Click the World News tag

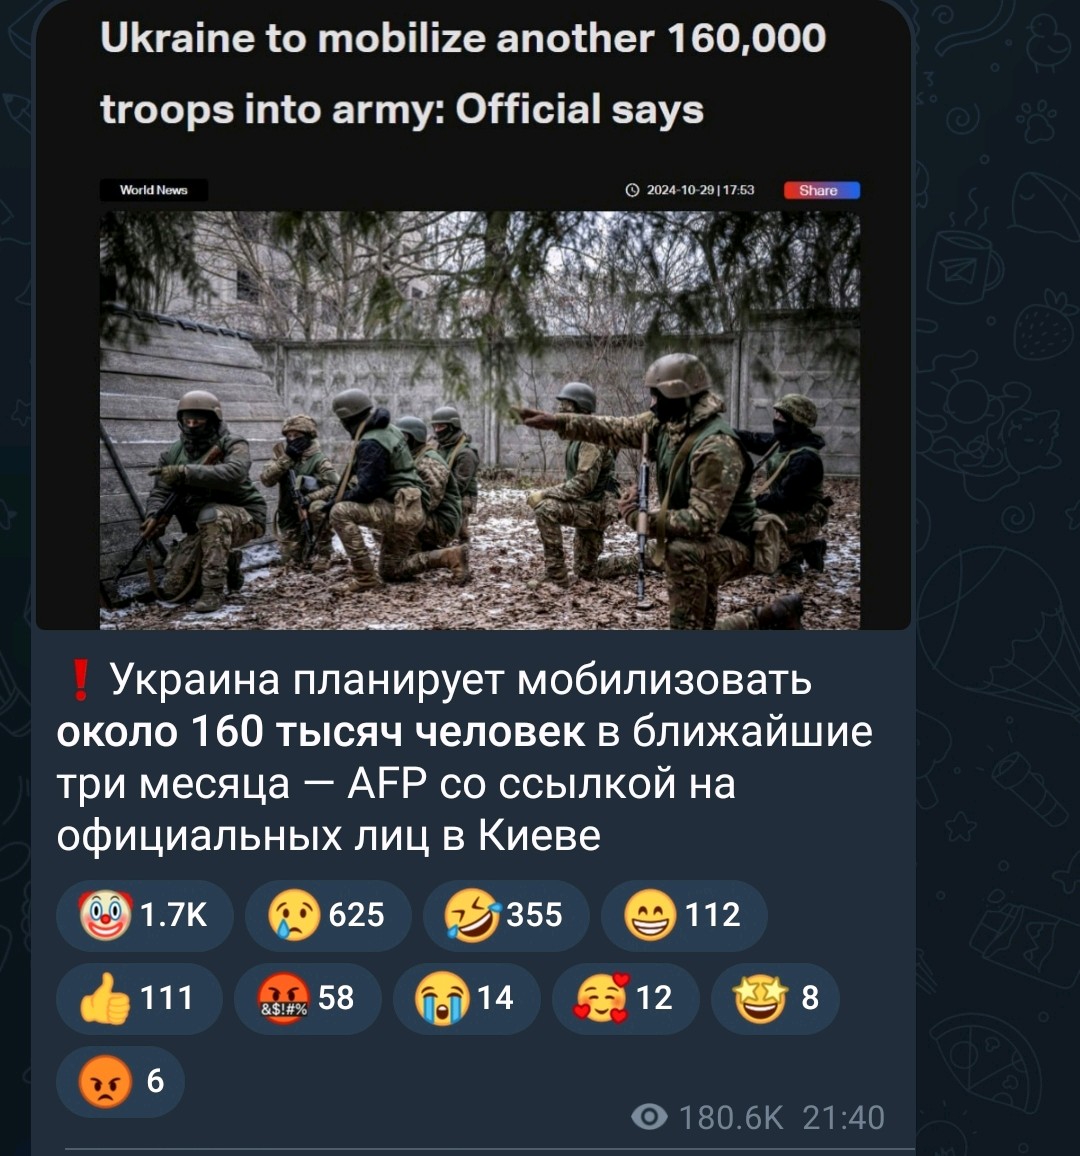[153, 190]
